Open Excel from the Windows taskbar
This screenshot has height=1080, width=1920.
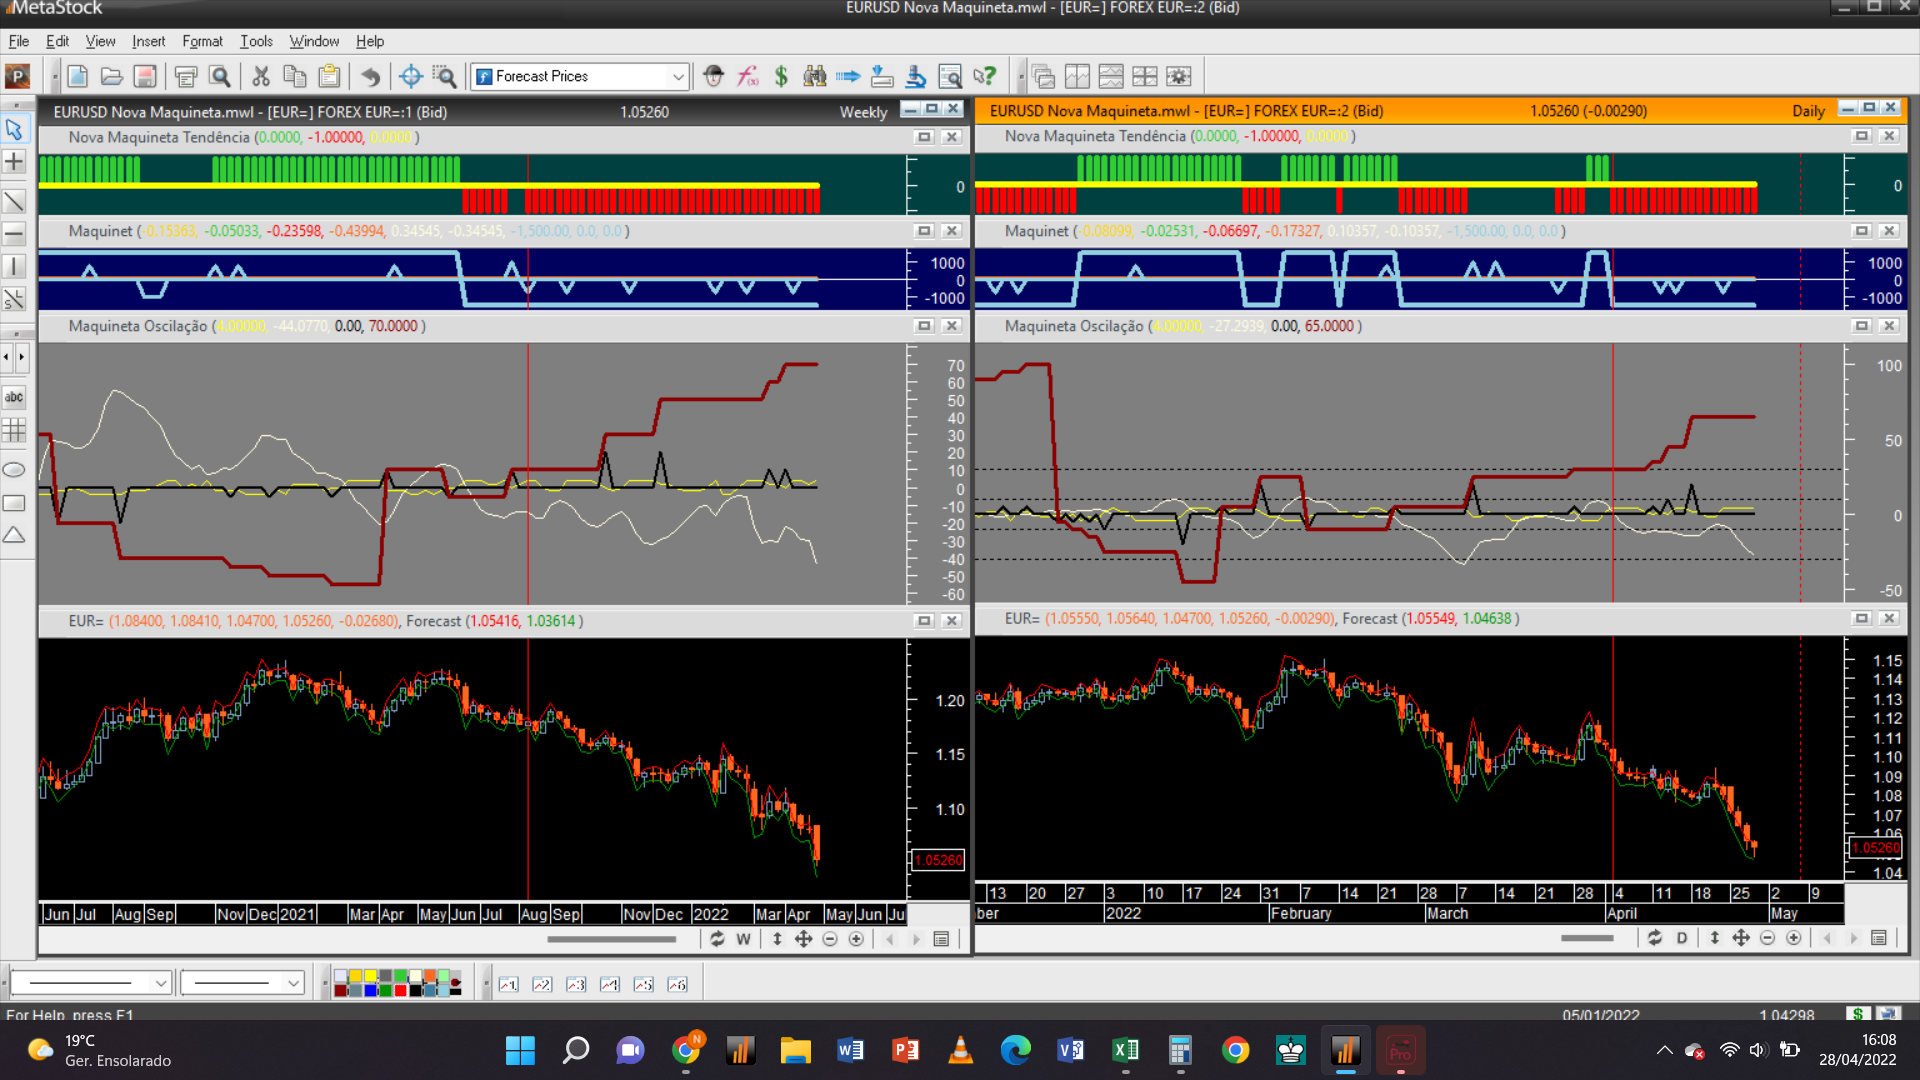point(1125,1050)
